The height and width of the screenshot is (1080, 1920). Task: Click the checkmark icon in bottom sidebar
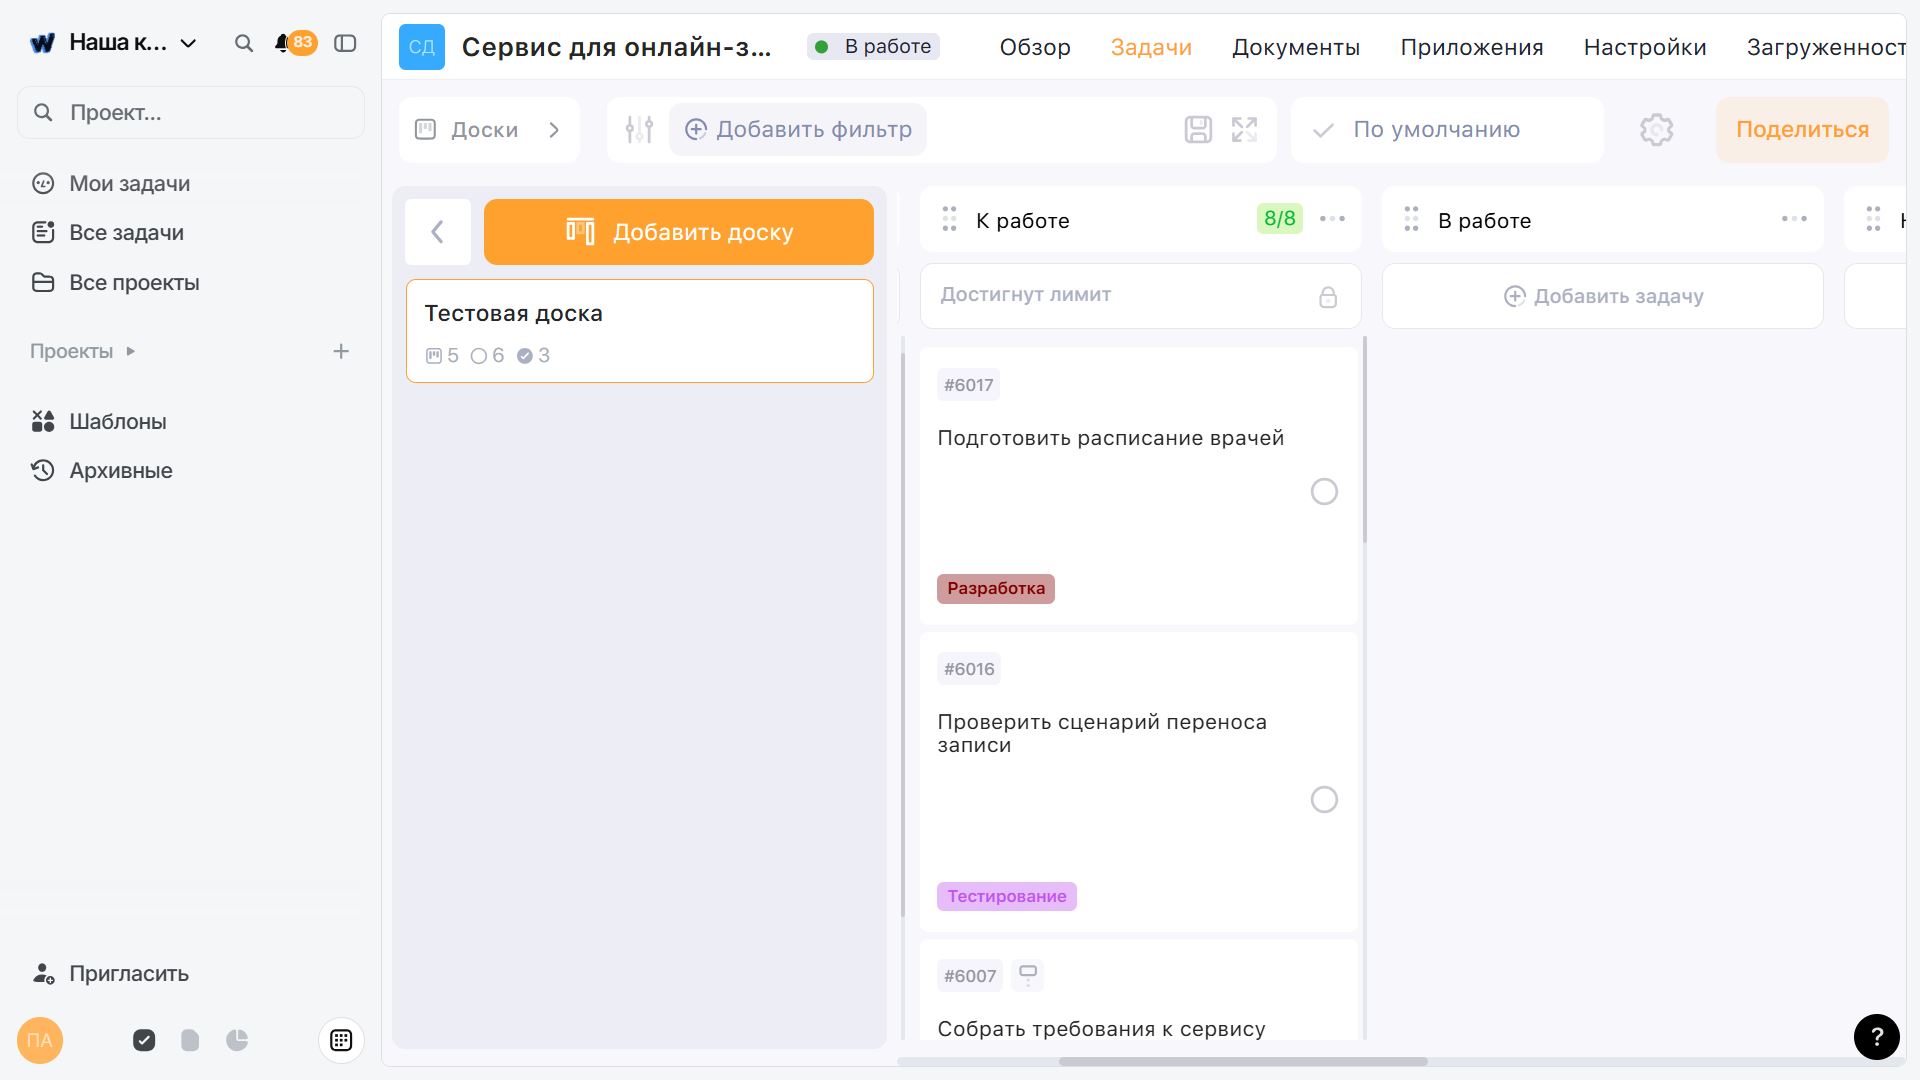(x=144, y=1040)
